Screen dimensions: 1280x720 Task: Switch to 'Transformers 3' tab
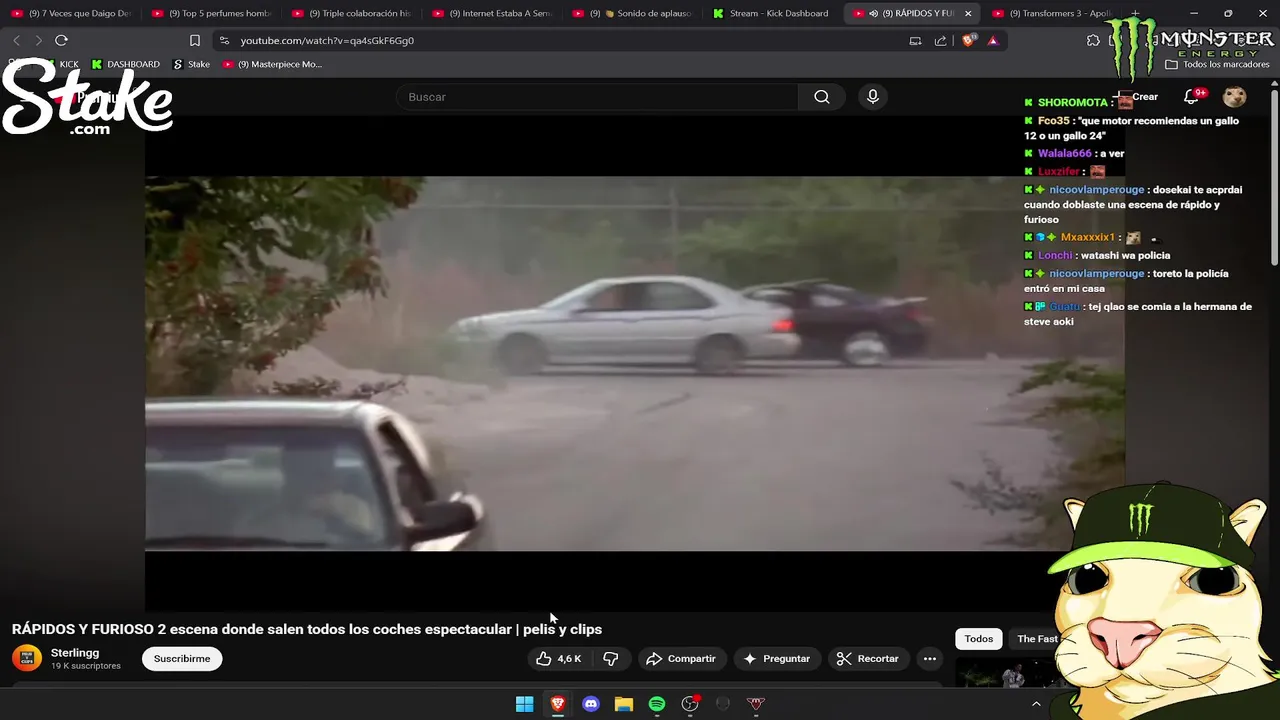1052,13
